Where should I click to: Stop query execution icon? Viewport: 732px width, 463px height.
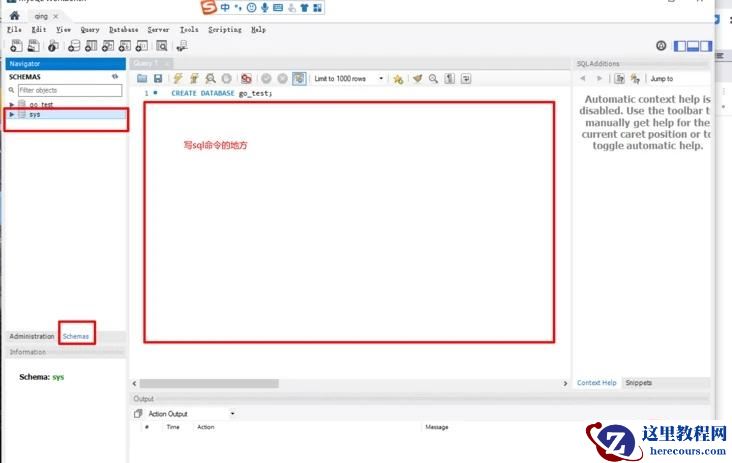click(x=226, y=79)
